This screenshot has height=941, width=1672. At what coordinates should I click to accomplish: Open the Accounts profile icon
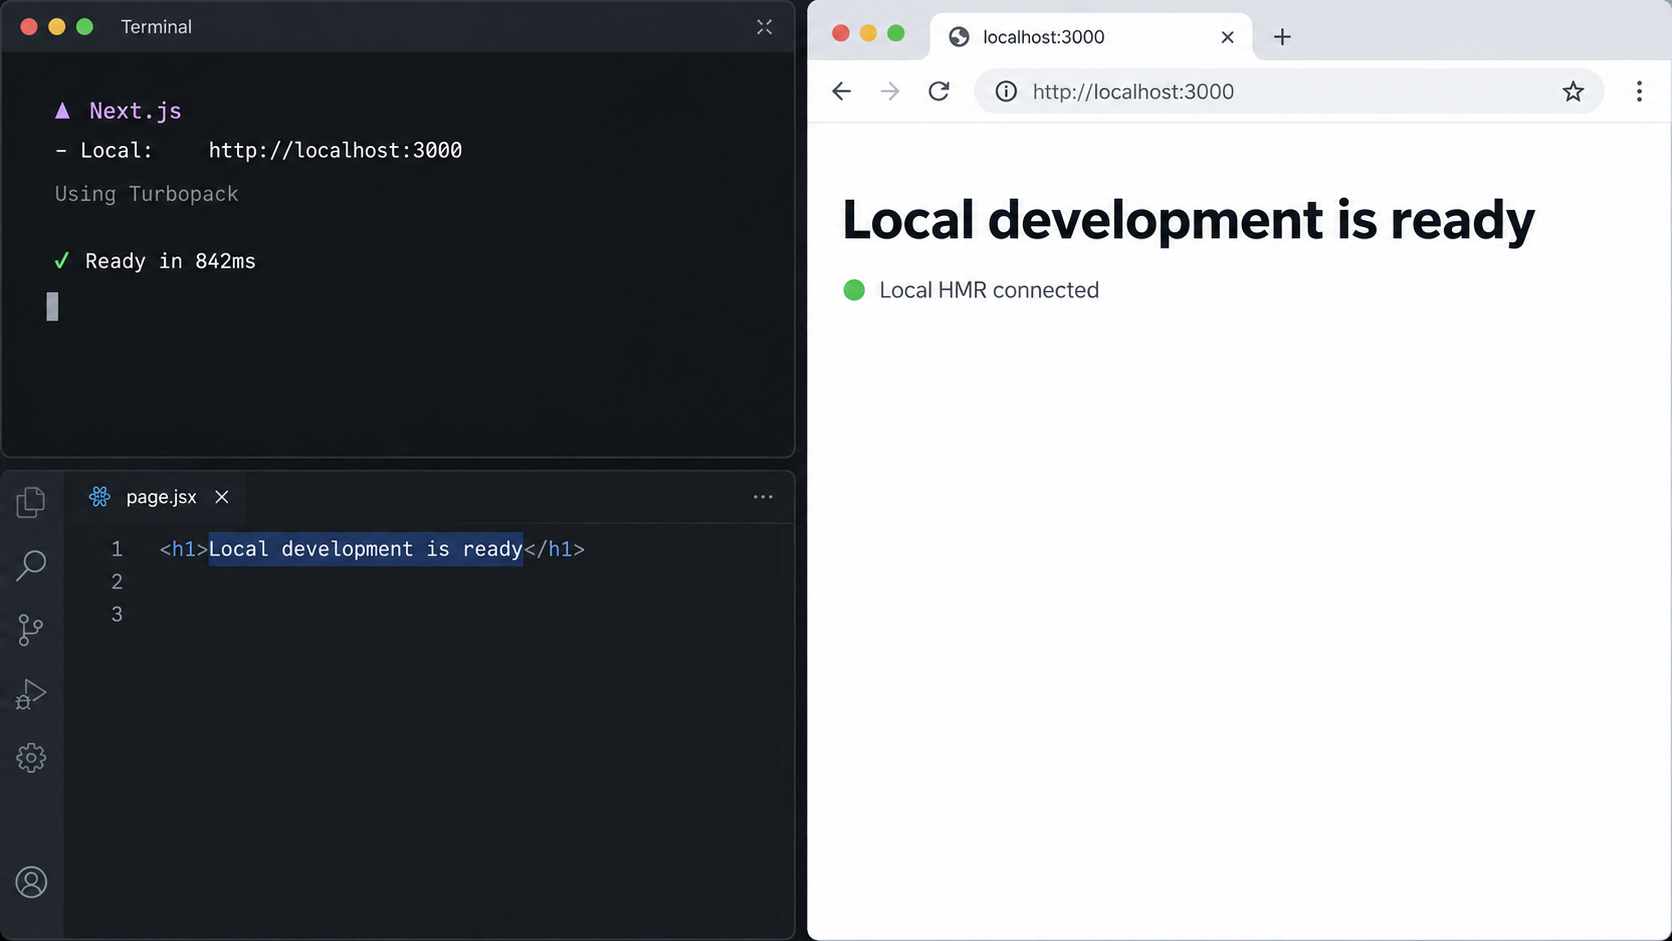tap(31, 882)
